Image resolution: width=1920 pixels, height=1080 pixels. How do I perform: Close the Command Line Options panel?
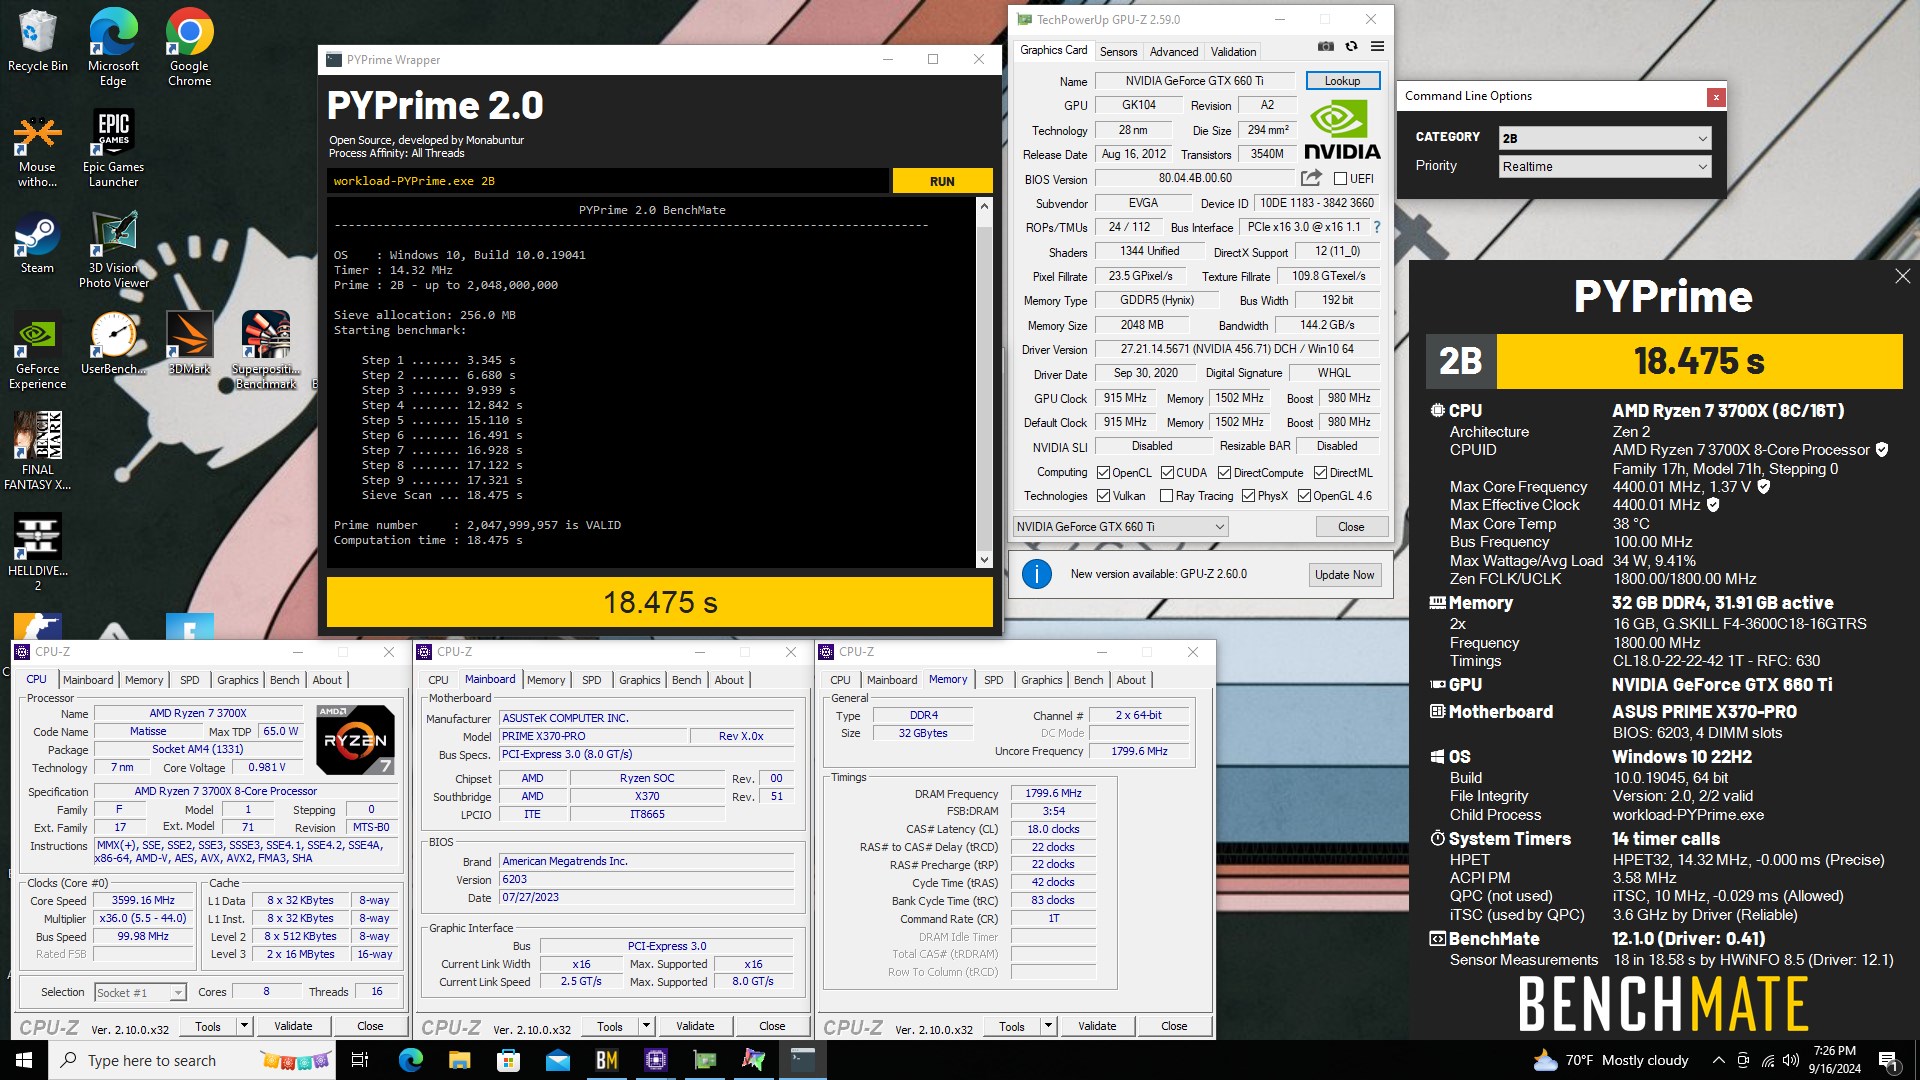tap(1716, 97)
